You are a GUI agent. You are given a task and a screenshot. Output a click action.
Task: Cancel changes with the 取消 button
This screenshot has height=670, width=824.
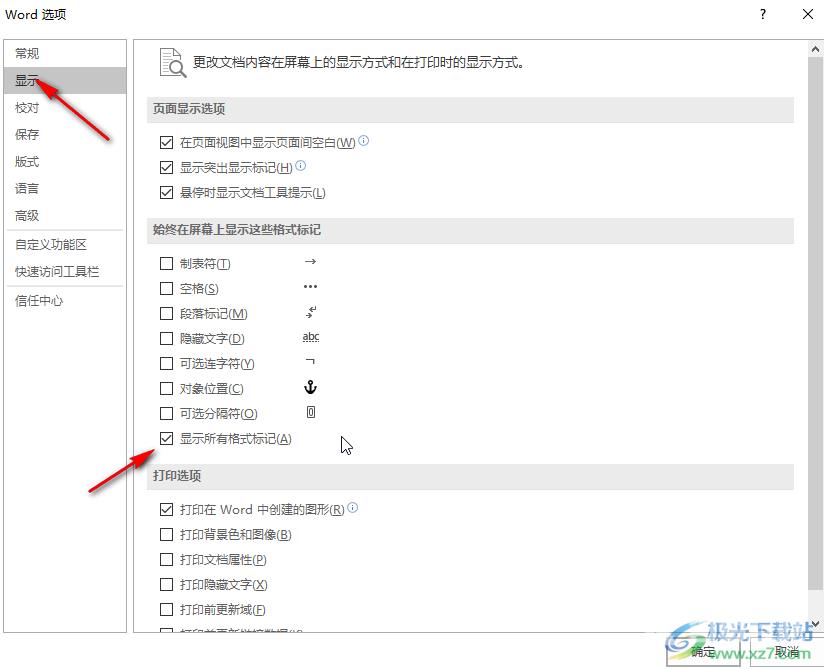click(x=787, y=652)
